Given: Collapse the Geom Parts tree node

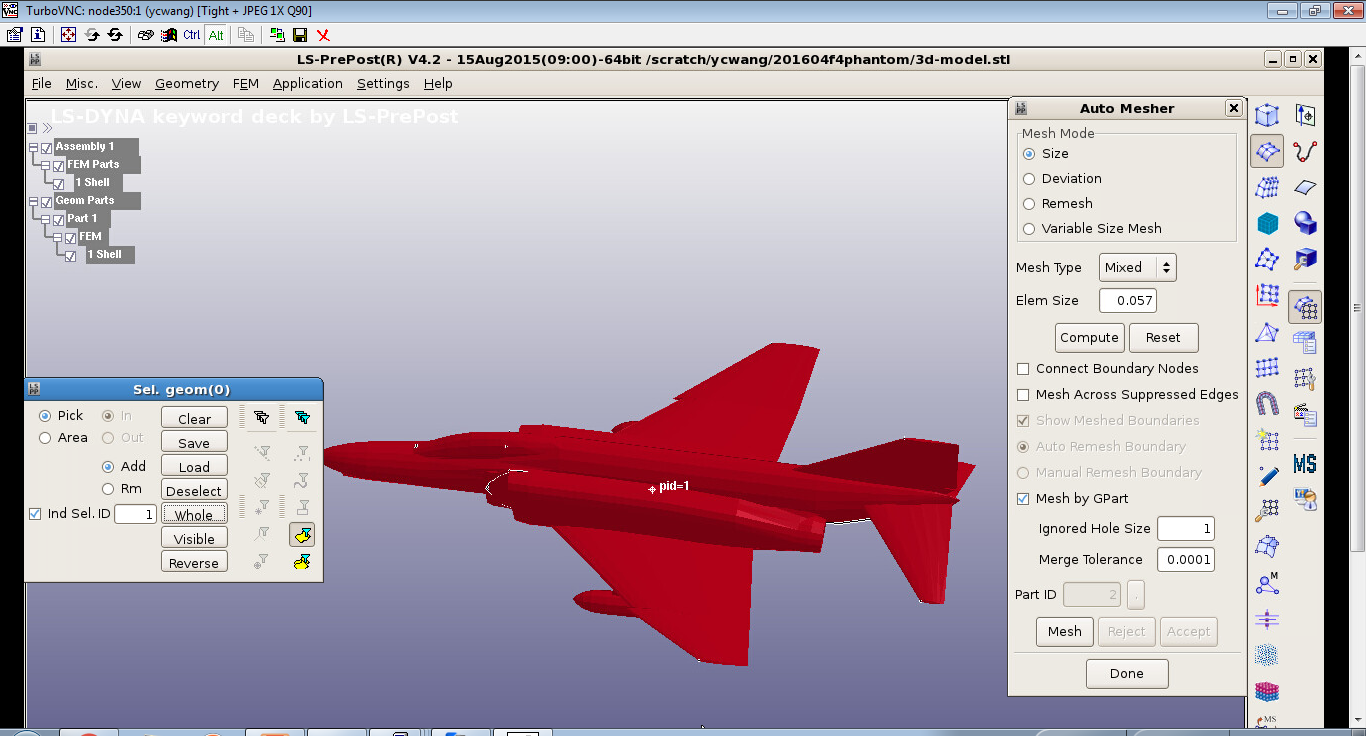Looking at the screenshot, I should point(33,201).
